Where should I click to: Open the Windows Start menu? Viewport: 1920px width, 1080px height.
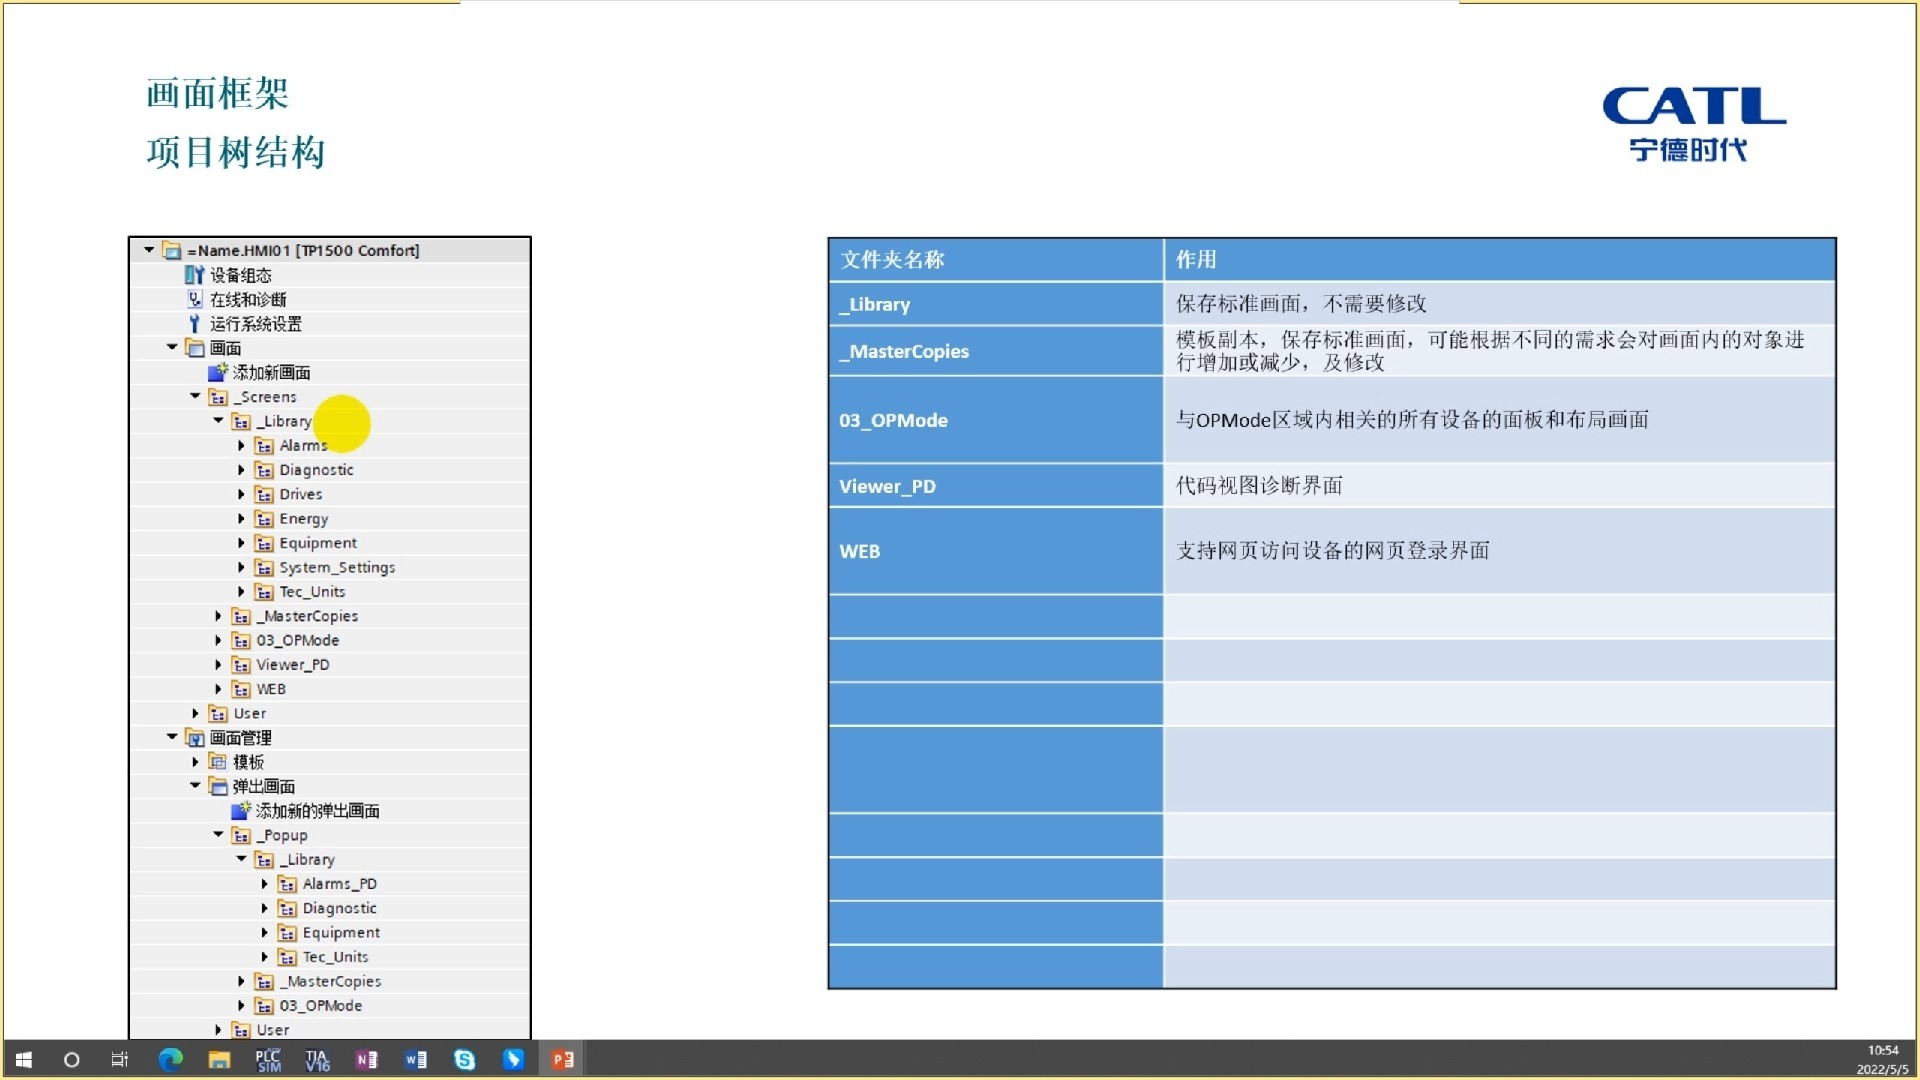(24, 1060)
